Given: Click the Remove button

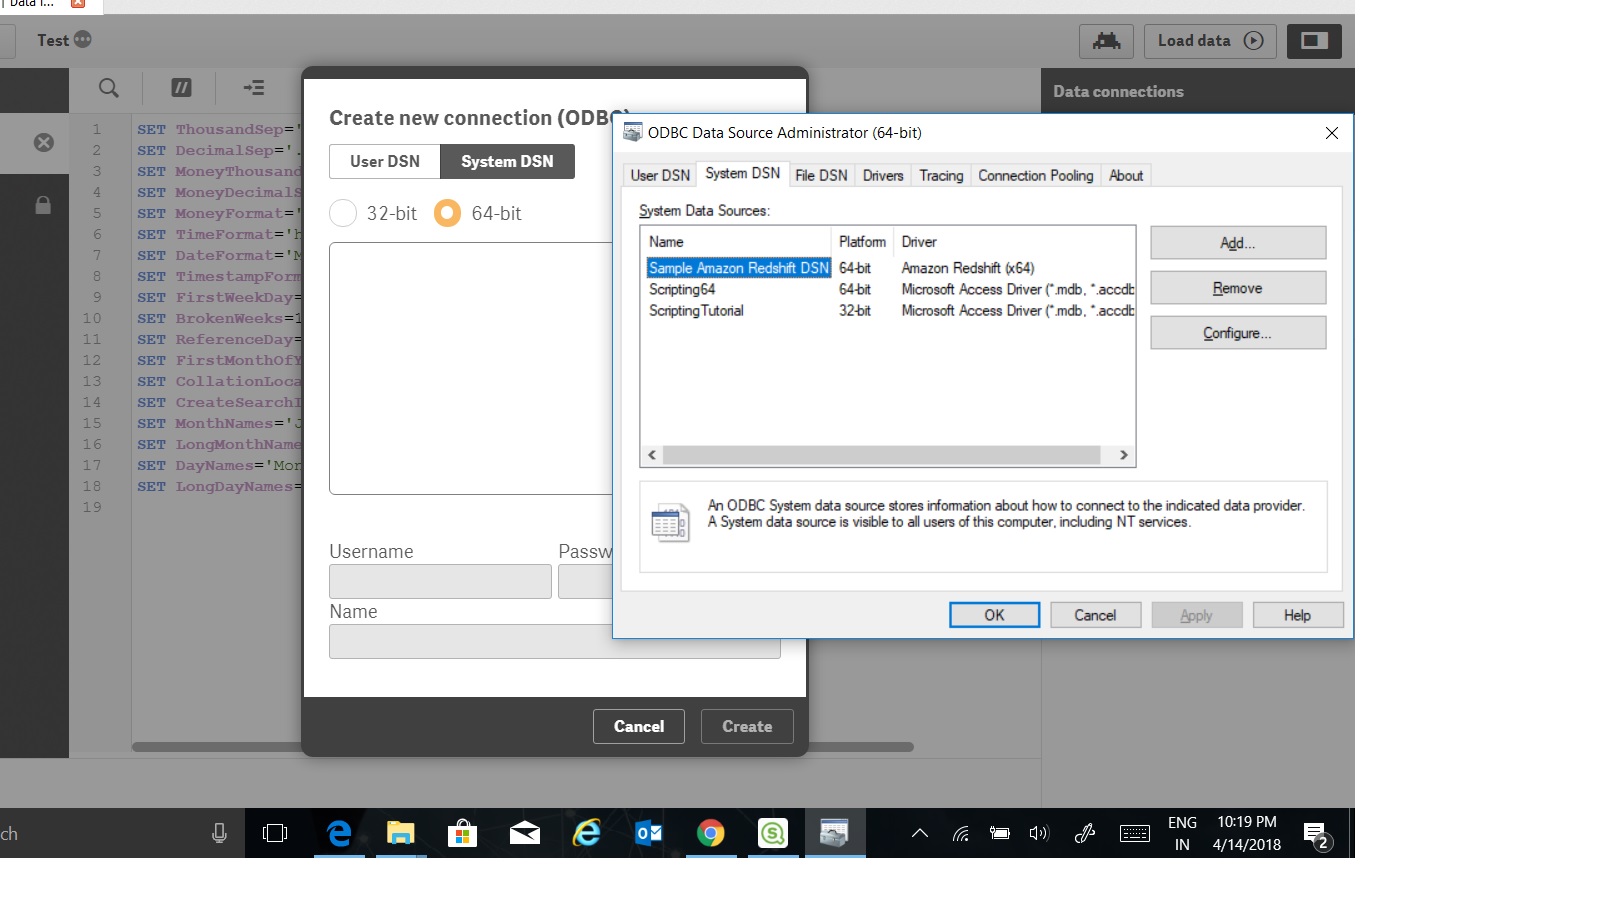Looking at the screenshot, I should tap(1238, 288).
